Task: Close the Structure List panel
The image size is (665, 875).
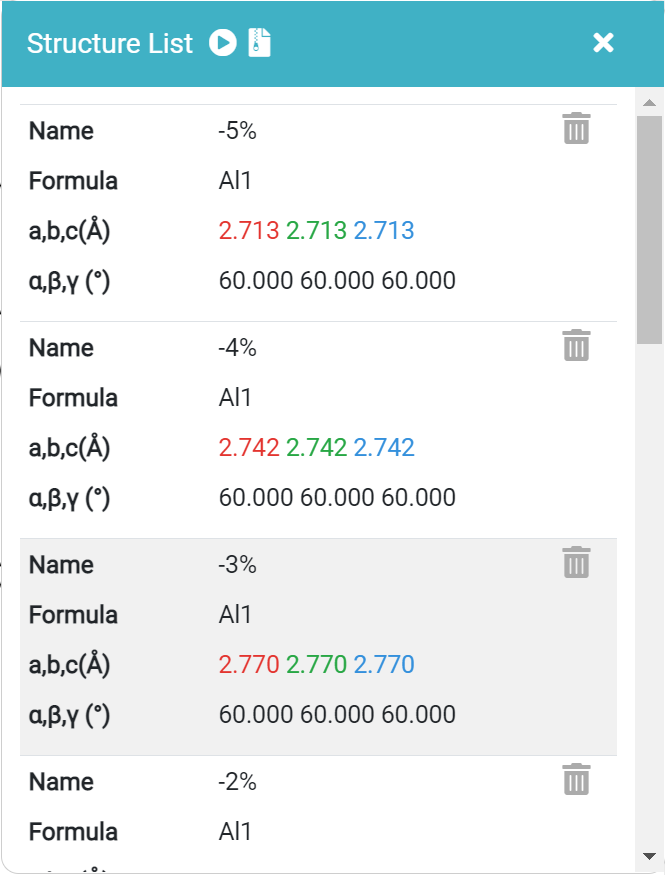Action: [x=603, y=42]
